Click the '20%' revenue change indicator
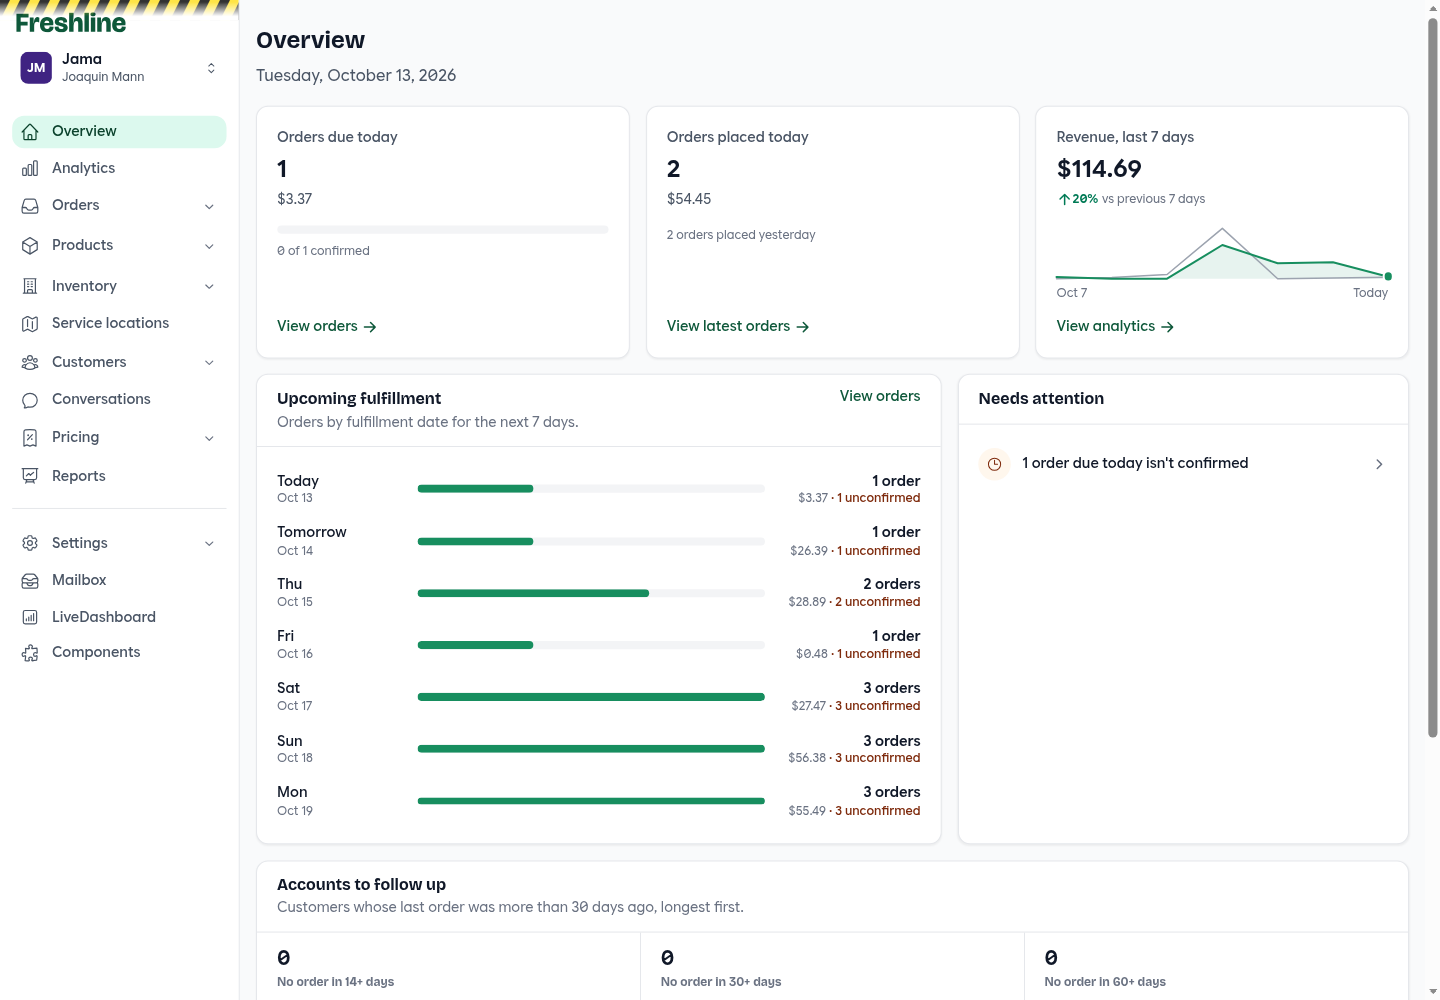Image resolution: width=1440 pixels, height=1000 pixels. (x=1078, y=199)
